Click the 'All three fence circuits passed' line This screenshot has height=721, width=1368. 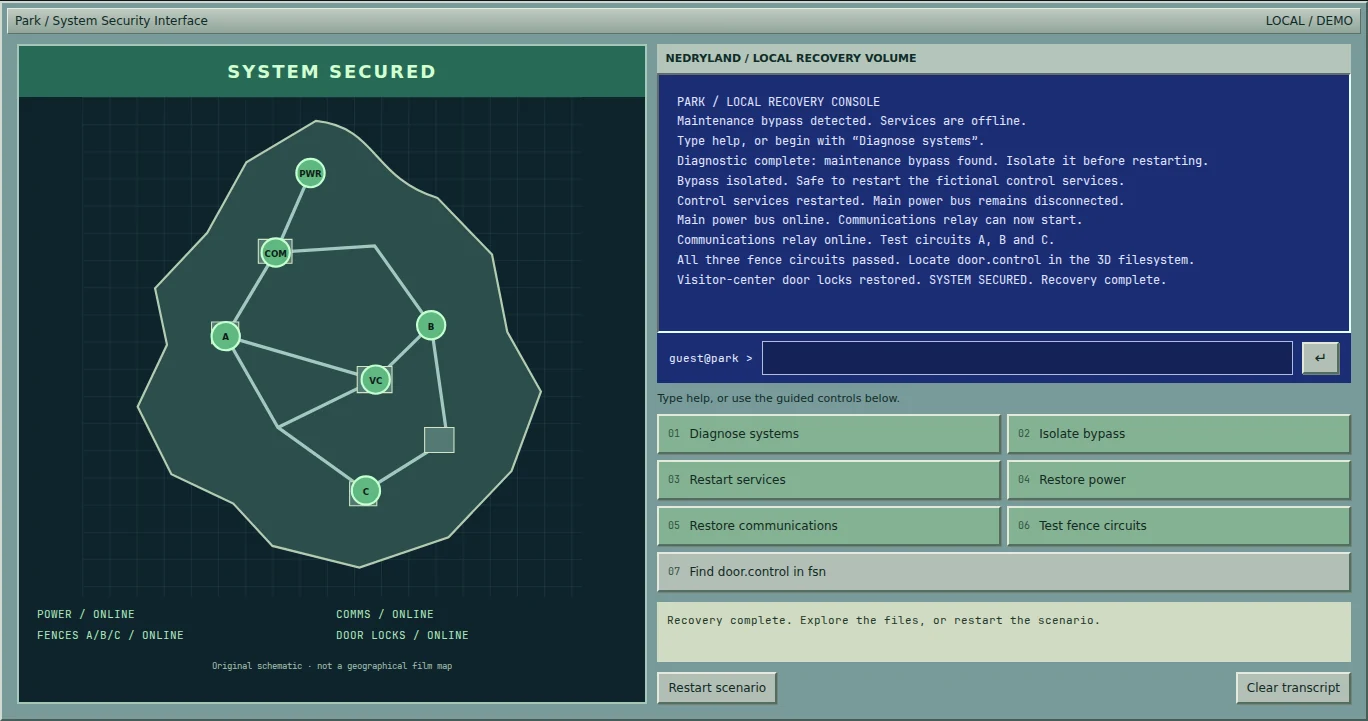coord(936,260)
